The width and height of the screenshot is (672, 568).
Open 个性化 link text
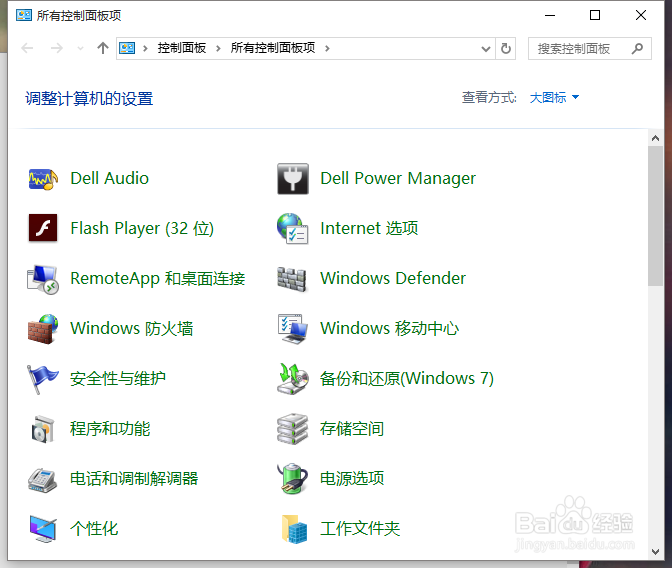click(94, 529)
